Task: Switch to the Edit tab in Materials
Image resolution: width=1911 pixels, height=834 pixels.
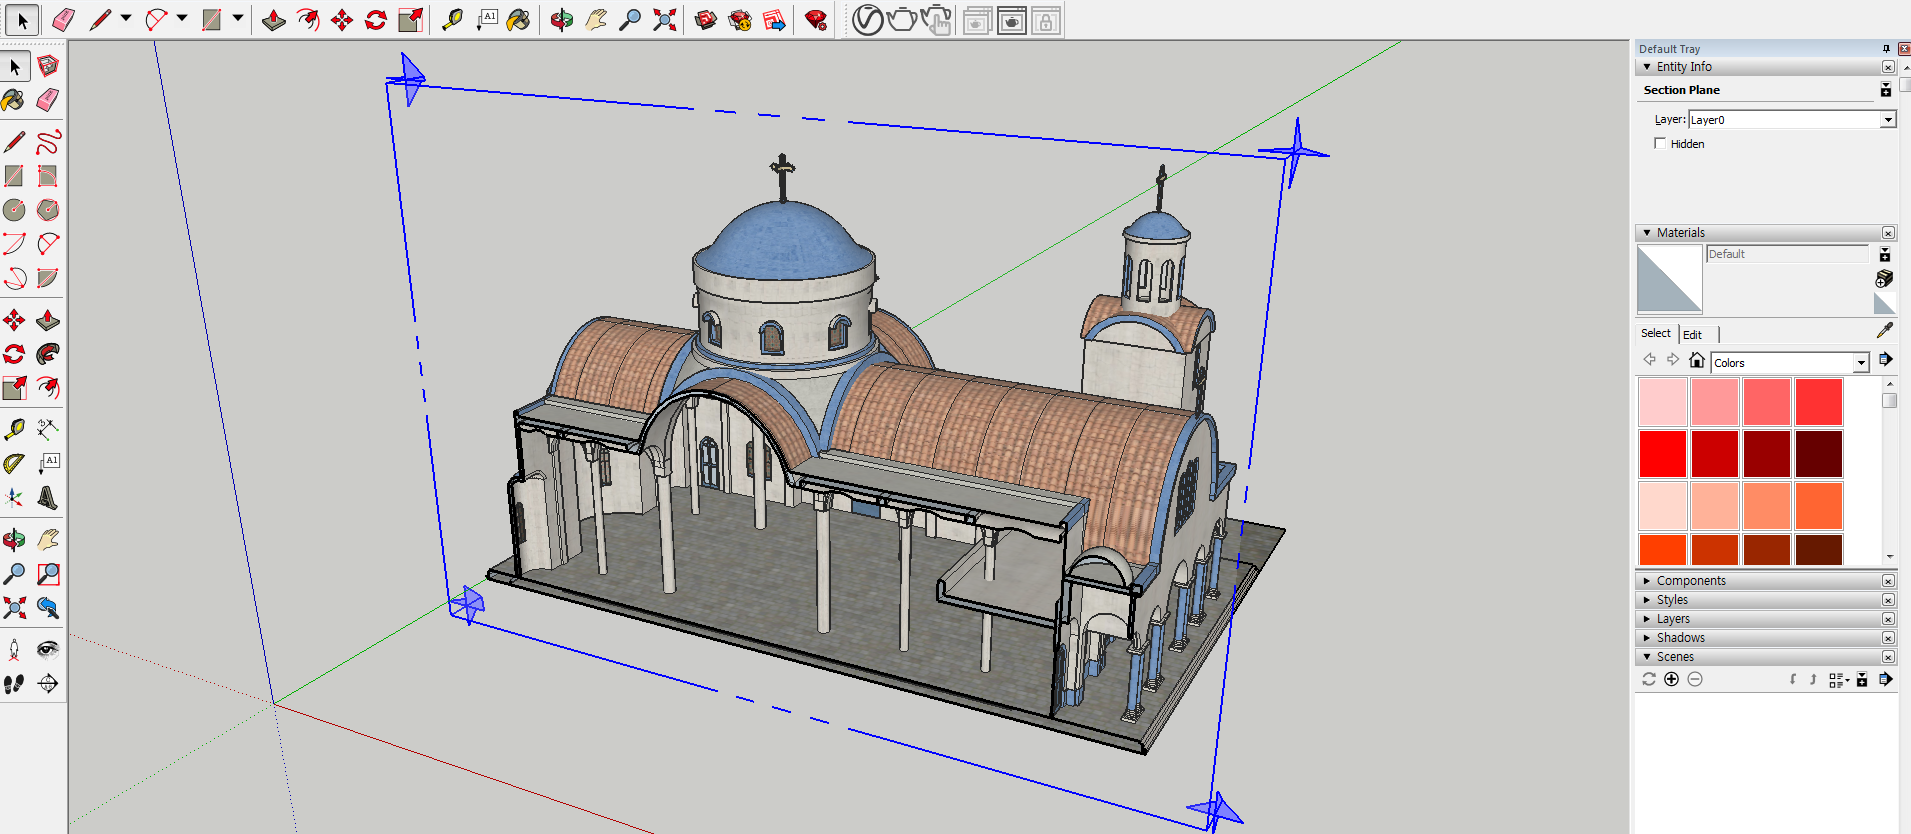Action: 1692,335
